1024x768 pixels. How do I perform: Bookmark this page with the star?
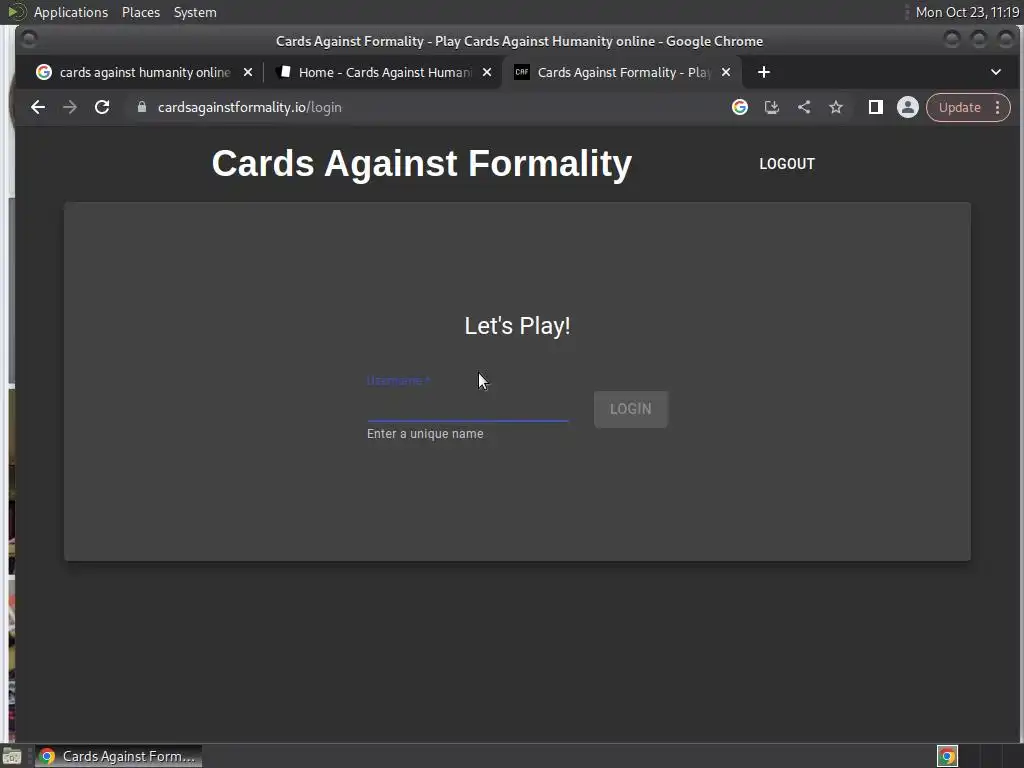(x=836, y=107)
